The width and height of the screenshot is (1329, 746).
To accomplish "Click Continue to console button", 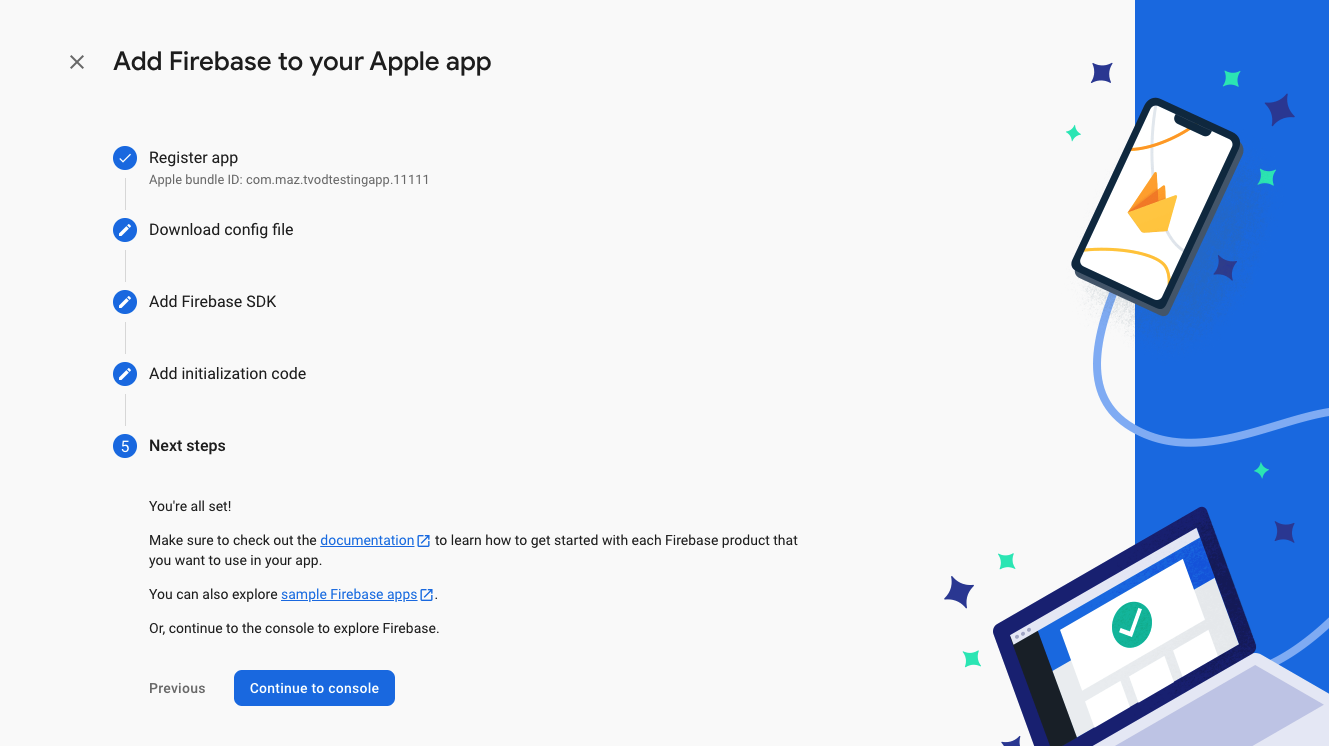I will [x=314, y=688].
